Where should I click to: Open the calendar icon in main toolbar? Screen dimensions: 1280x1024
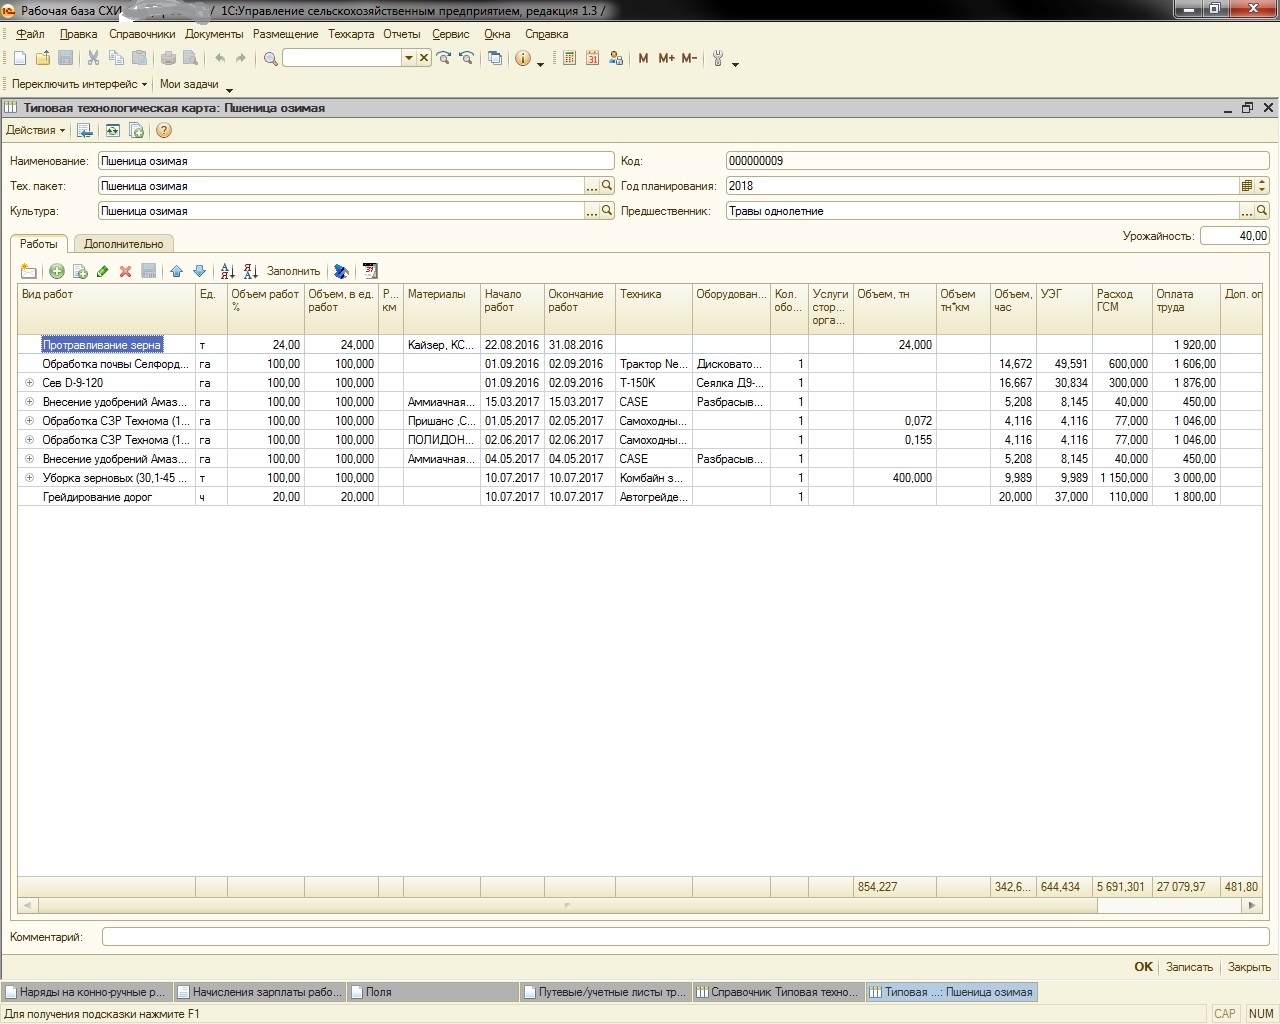point(592,58)
